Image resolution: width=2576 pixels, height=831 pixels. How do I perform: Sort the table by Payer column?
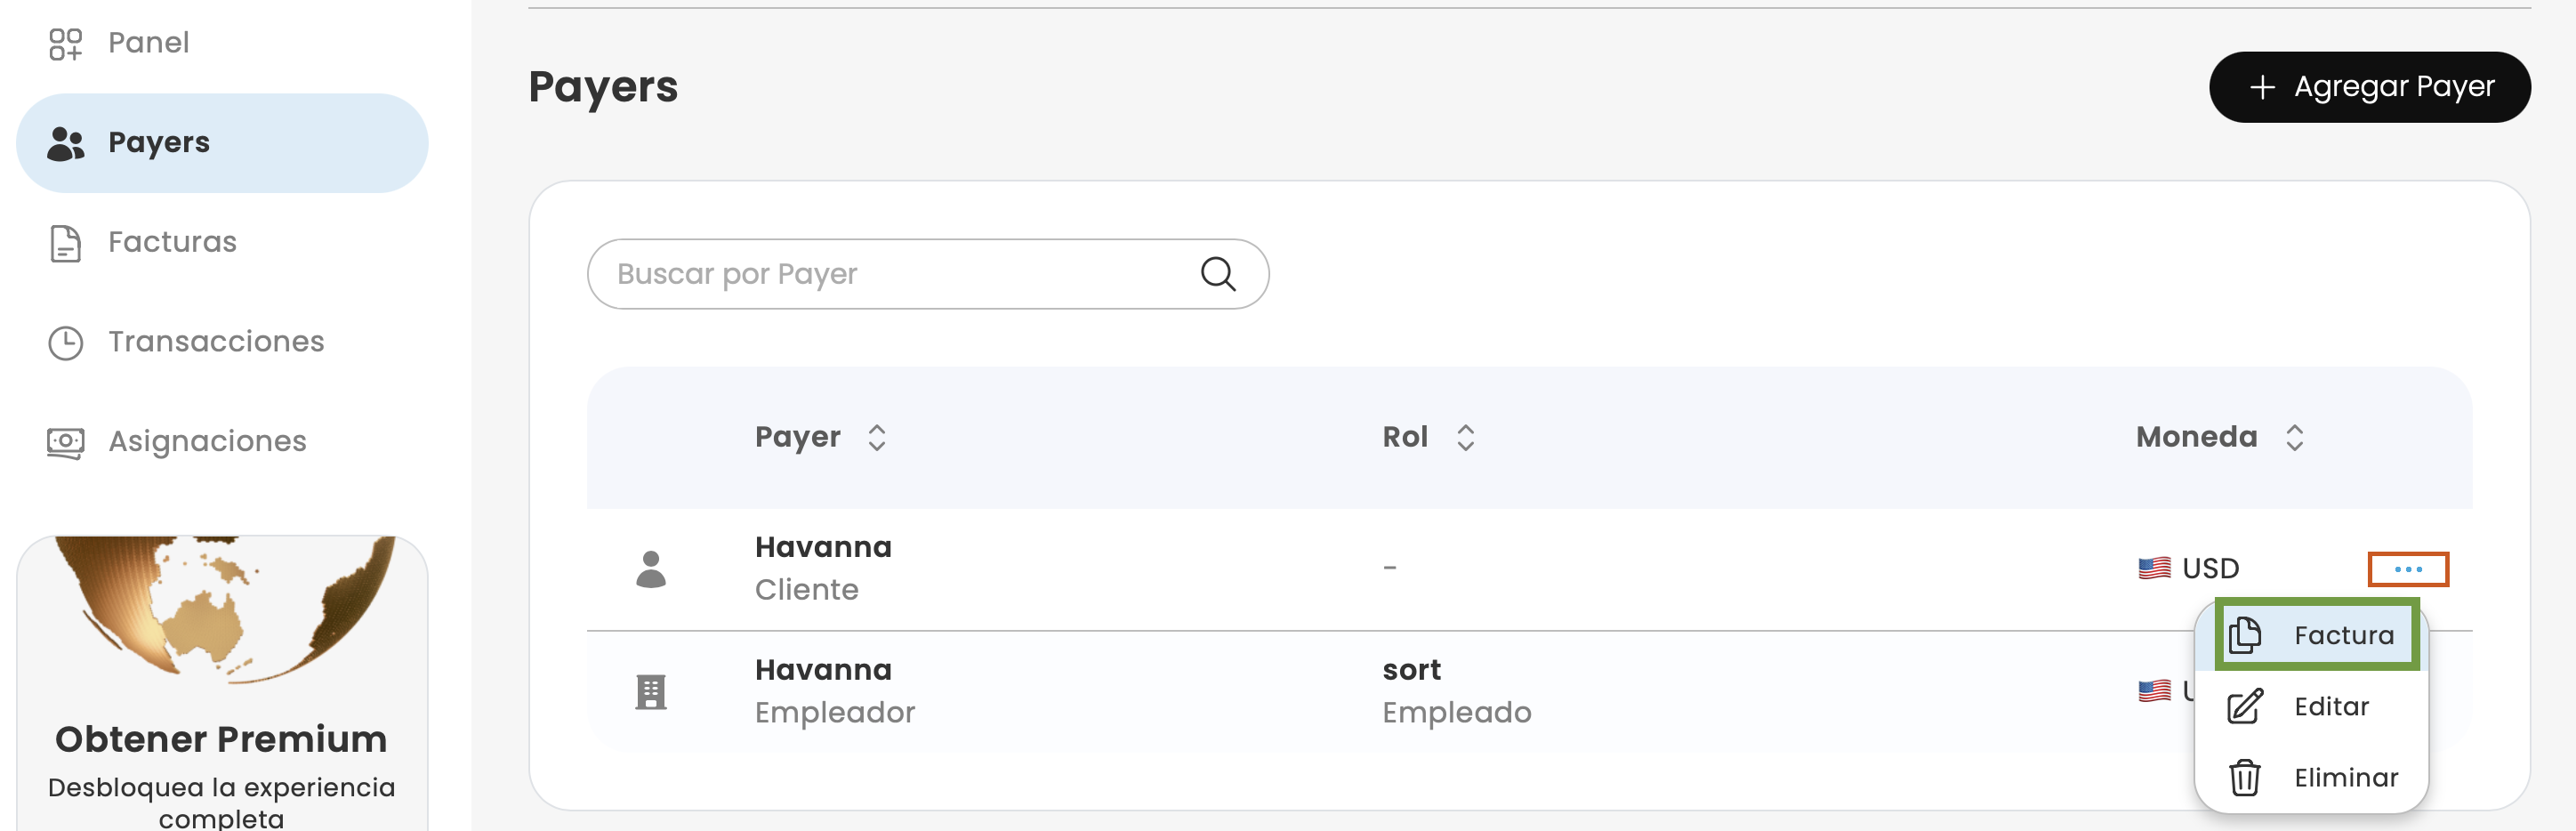pyautogui.click(x=877, y=437)
